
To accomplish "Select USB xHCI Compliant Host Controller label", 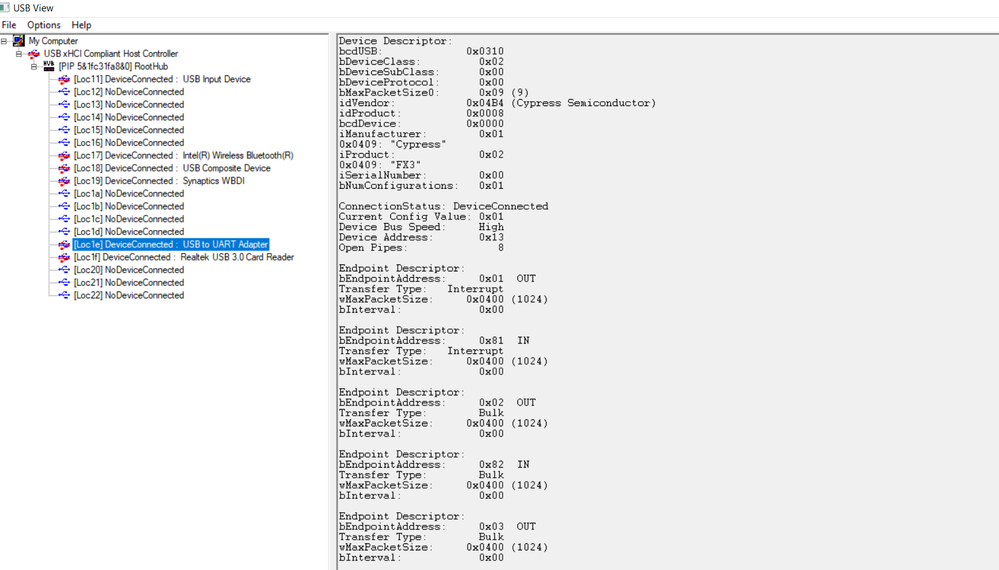I will (111, 53).
